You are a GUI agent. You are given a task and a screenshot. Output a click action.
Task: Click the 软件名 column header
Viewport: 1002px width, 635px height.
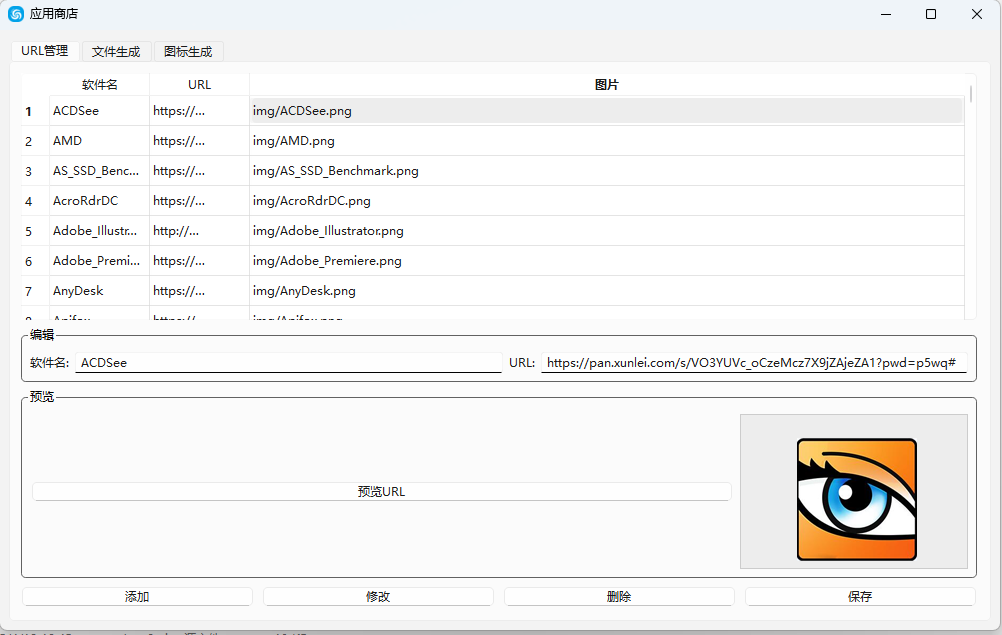(100, 84)
